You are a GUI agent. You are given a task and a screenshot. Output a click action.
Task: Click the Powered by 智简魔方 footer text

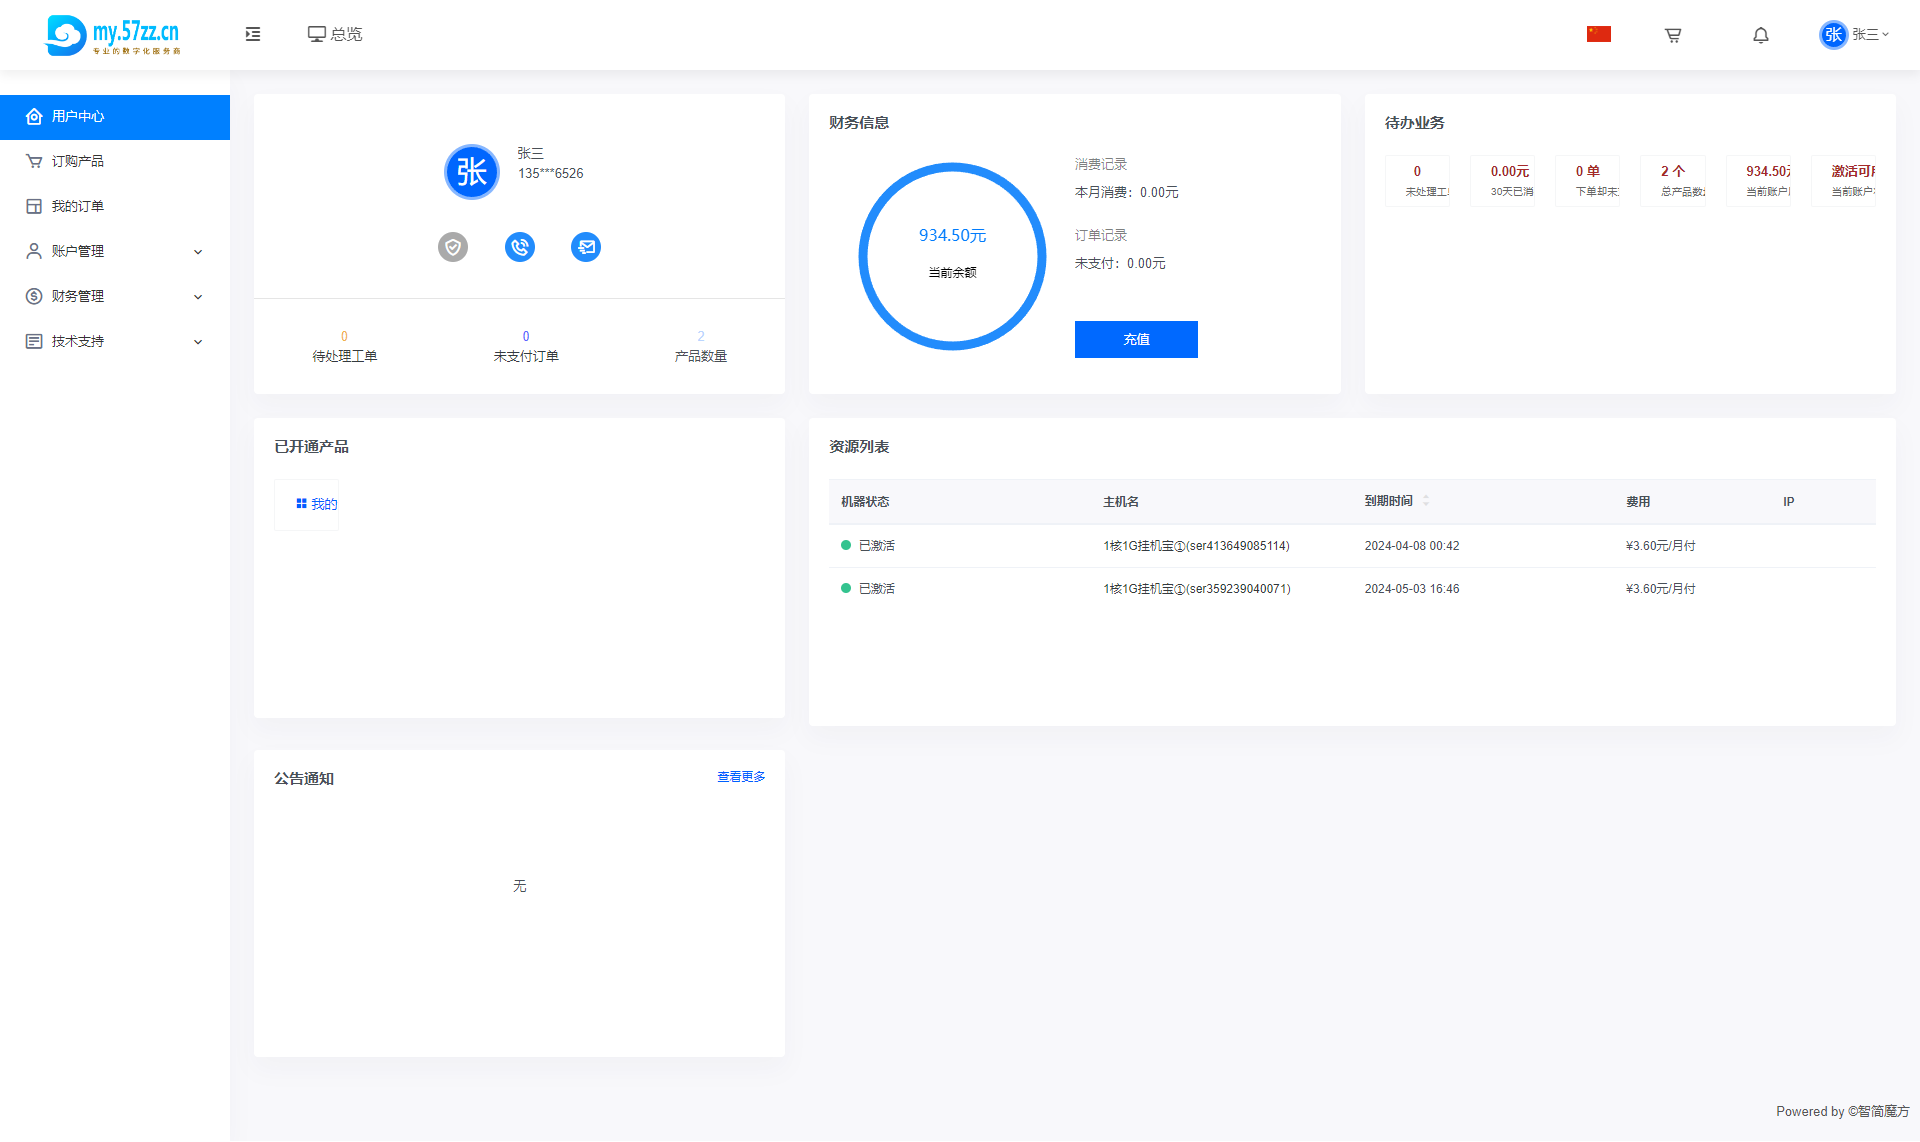[1843, 1111]
